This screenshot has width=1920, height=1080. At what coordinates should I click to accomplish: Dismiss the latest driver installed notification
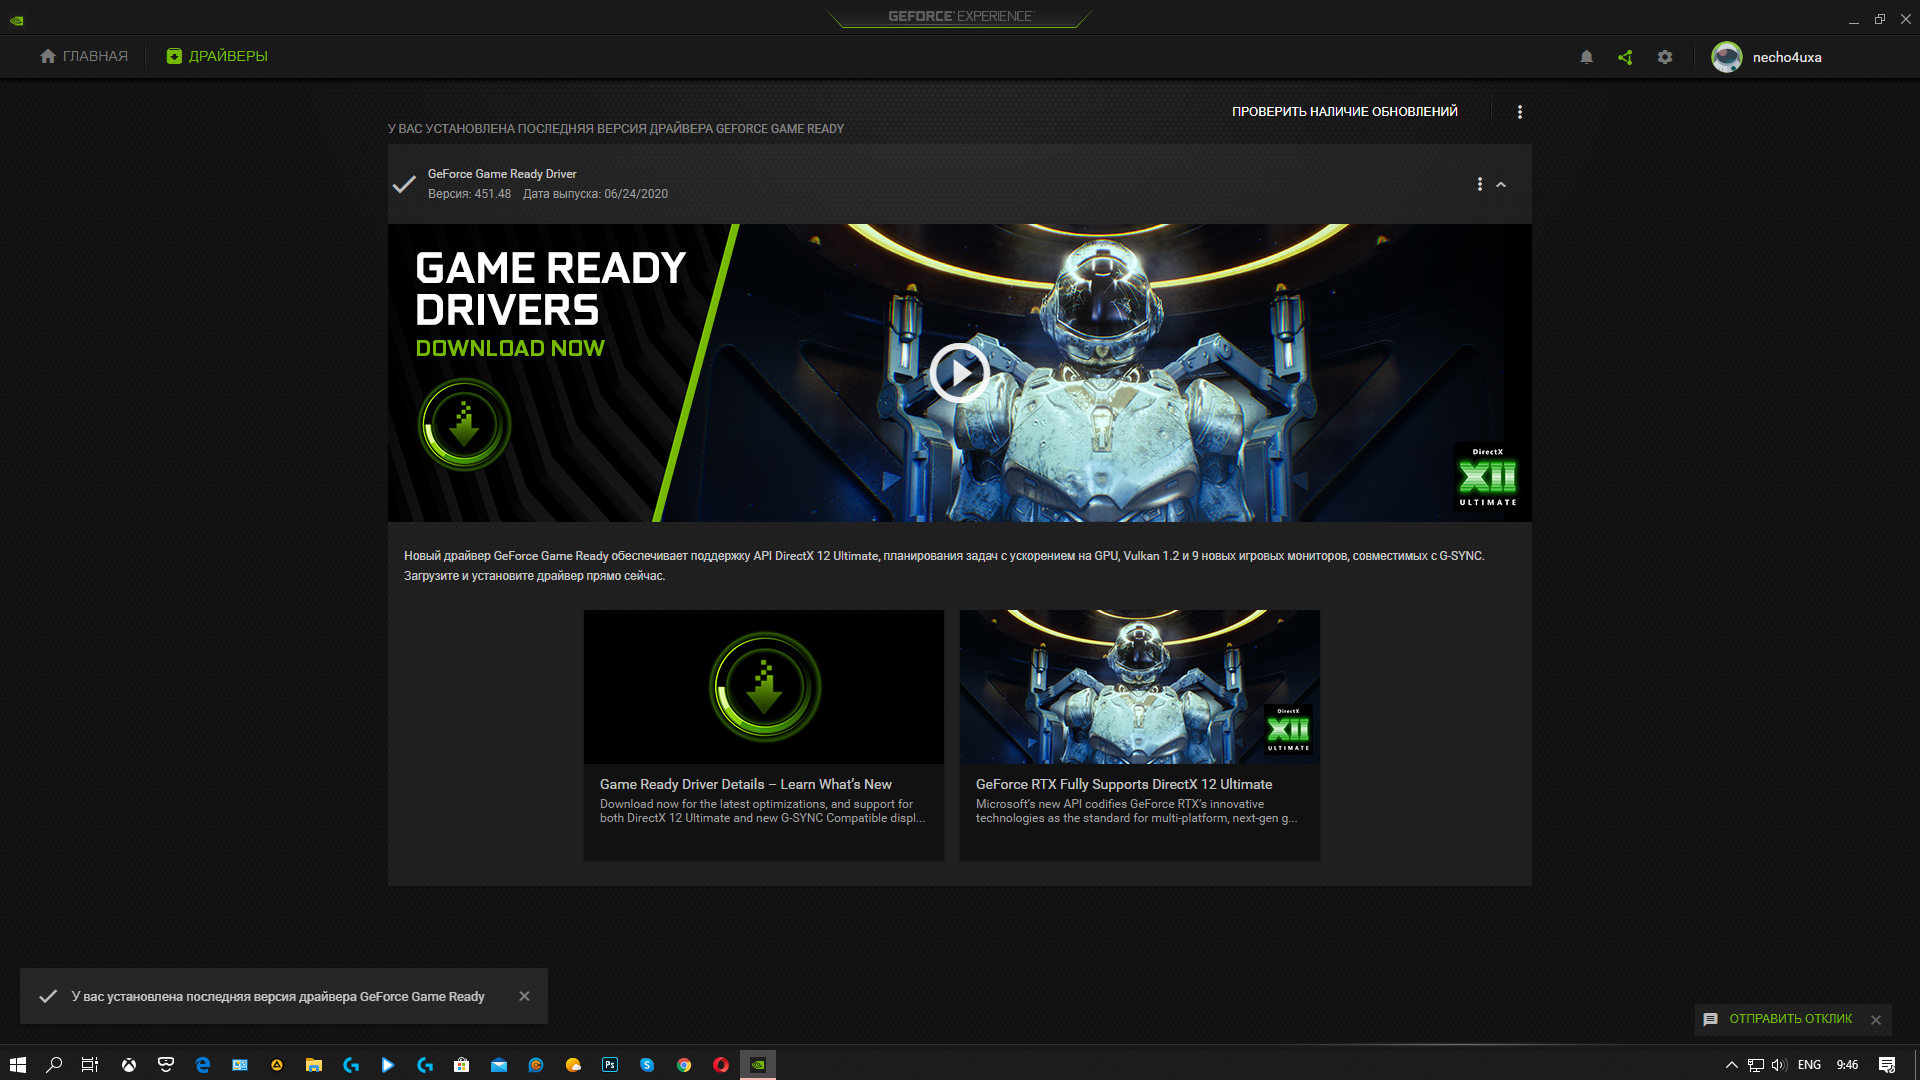(x=525, y=996)
